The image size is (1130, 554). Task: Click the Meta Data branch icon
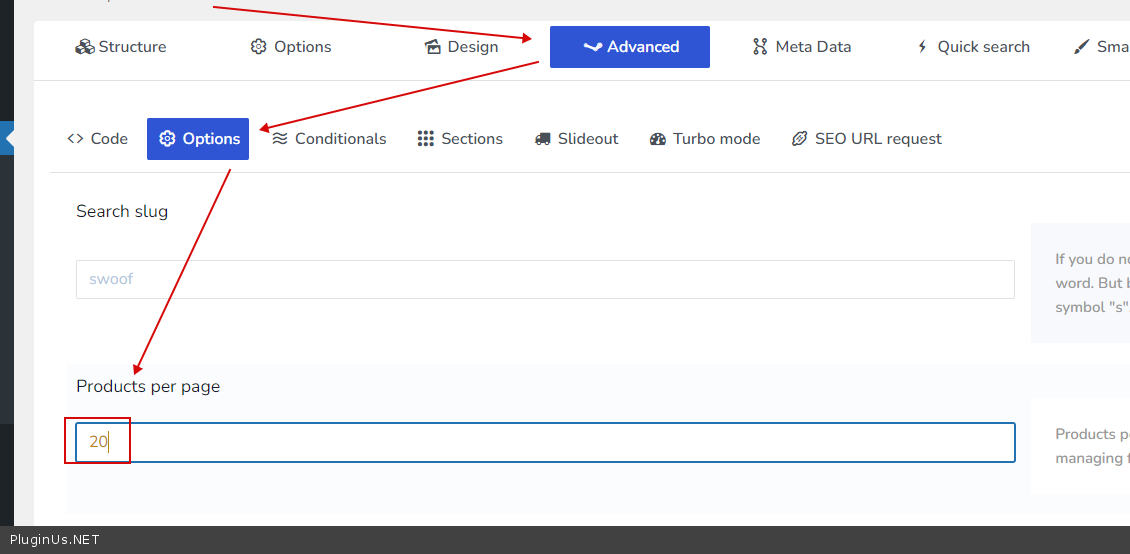click(x=760, y=47)
